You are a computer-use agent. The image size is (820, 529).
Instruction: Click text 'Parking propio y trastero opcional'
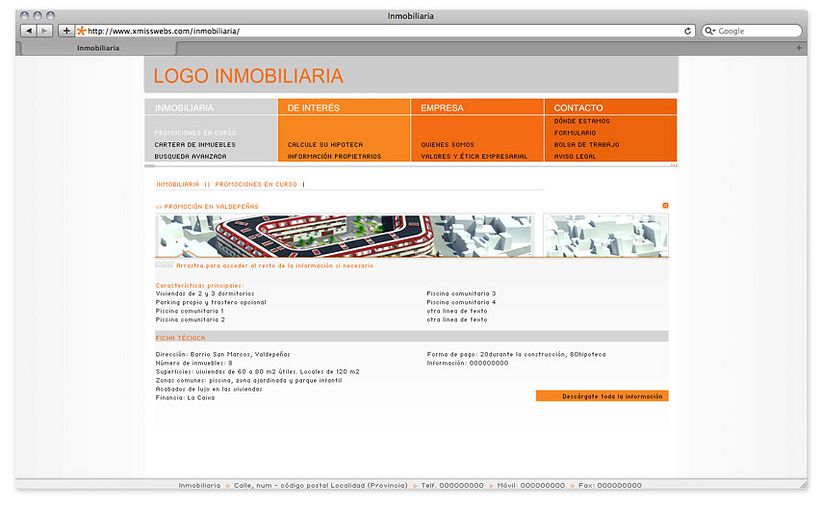click(211, 302)
